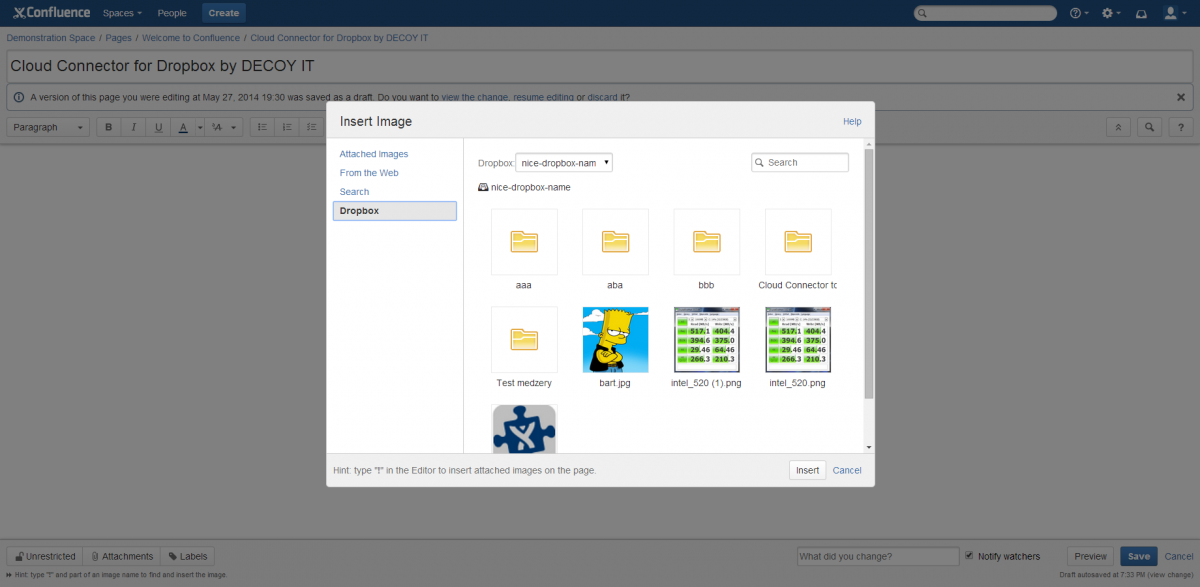Select the intel_520 (1).png thumbnail
The height and width of the screenshot is (587, 1200).
(707, 339)
